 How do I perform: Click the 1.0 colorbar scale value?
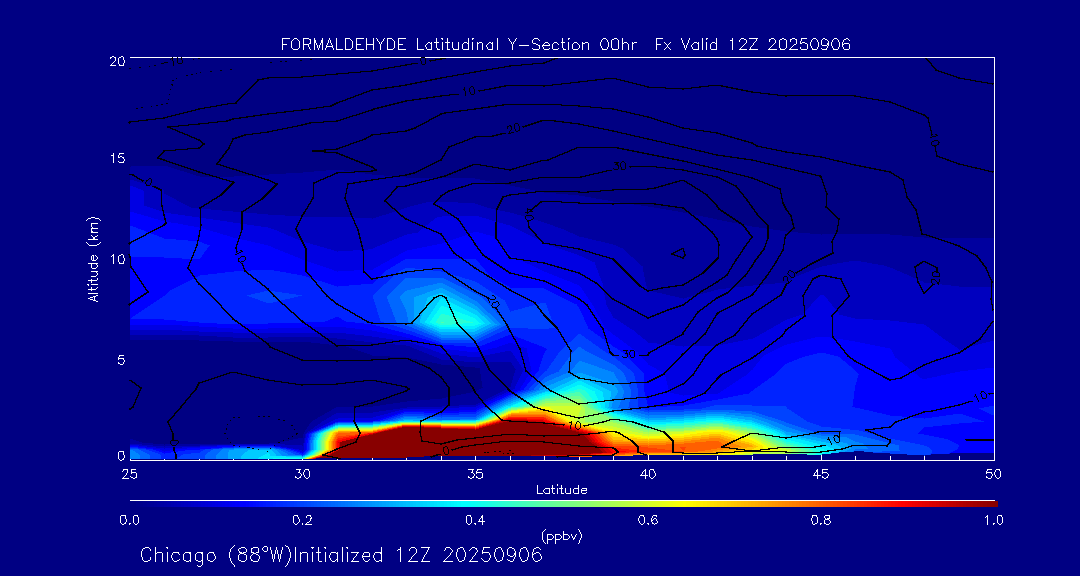(x=993, y=520)
